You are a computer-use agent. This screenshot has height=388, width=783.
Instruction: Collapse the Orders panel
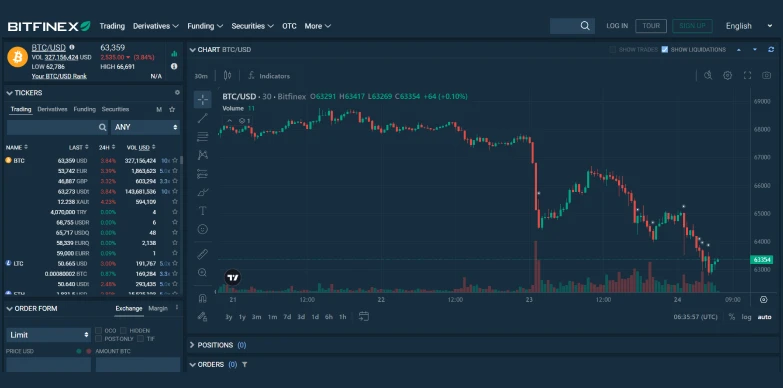pyautogui.click(x=192, y=365)
